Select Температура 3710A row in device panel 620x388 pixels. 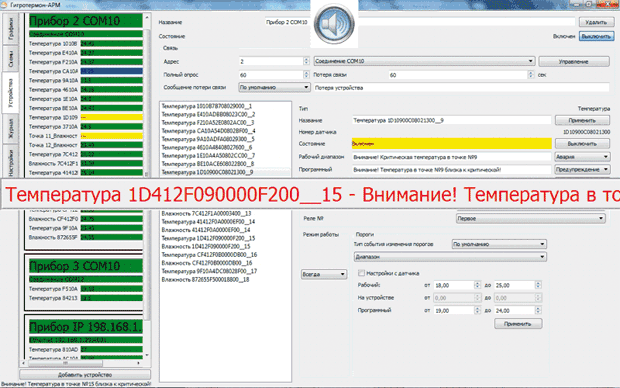point(85,127)
